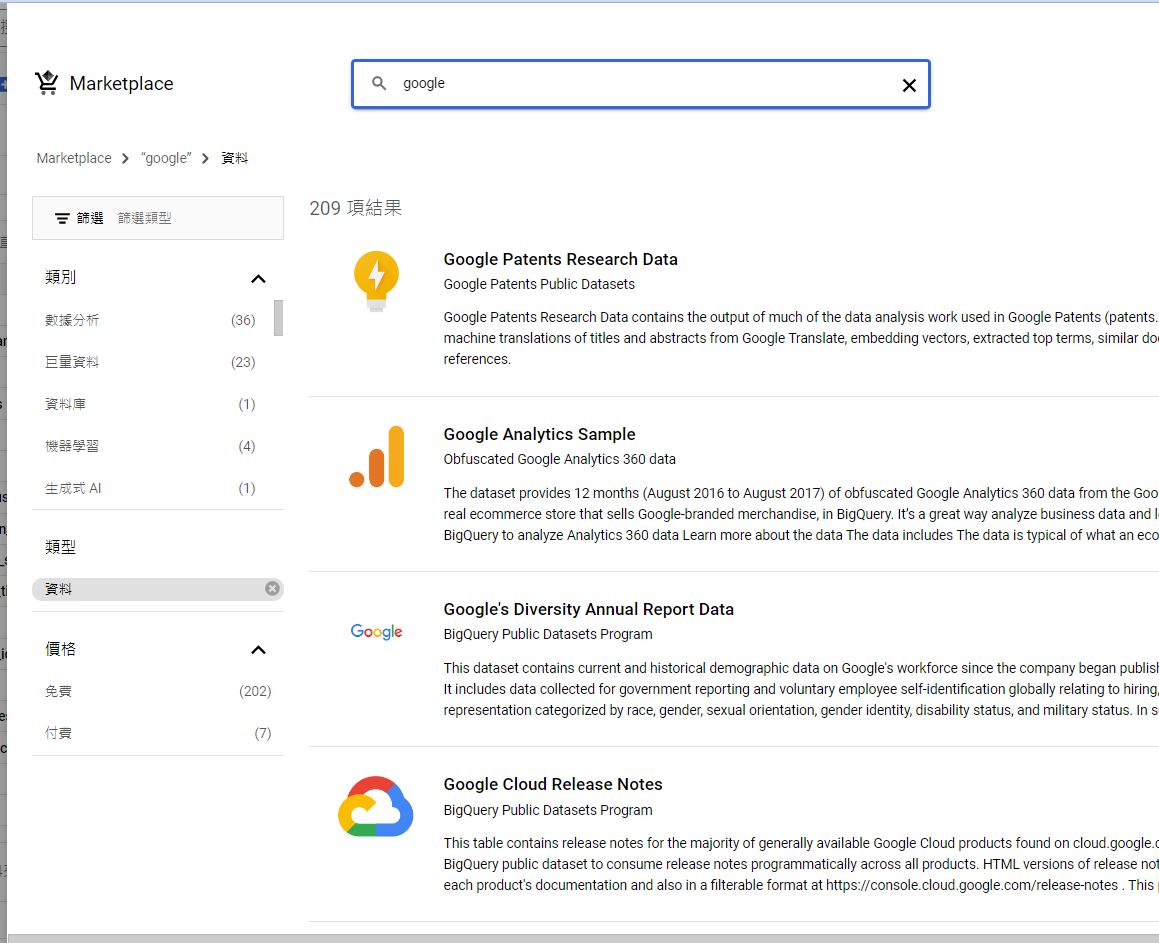This screenshot has height=943, width=1159.
Task: Click the (202) free items count
Action: coord(255,691)
